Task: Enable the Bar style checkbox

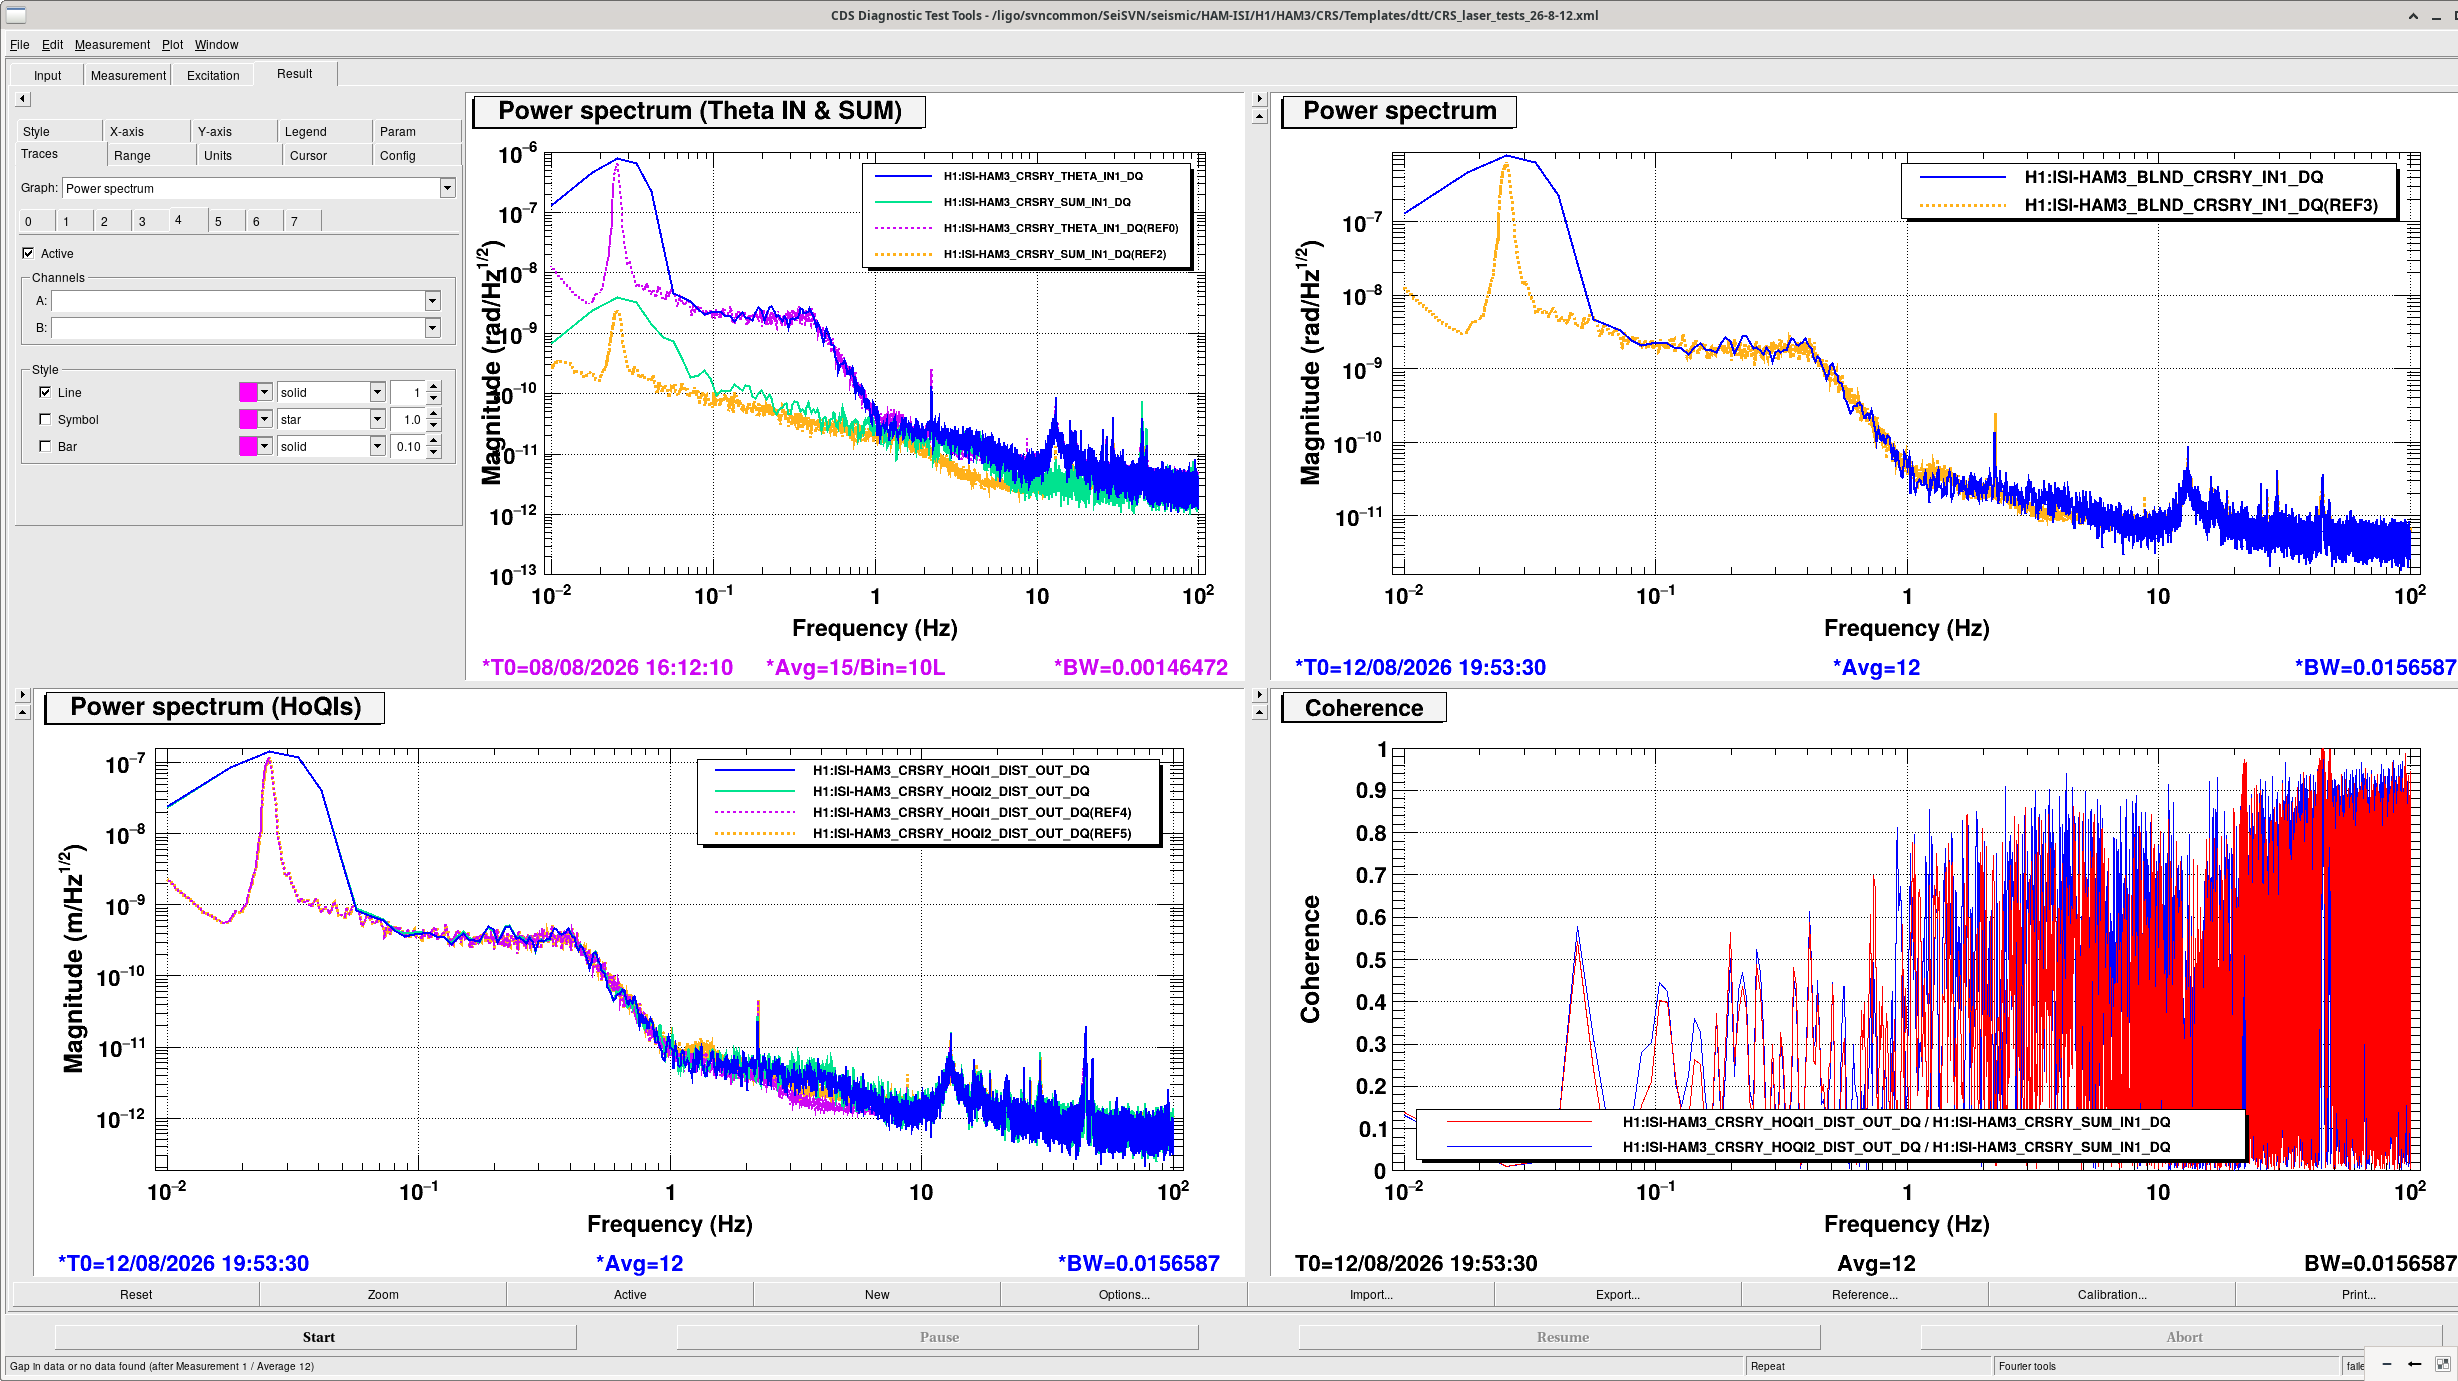Action: [x=45, y=446]
